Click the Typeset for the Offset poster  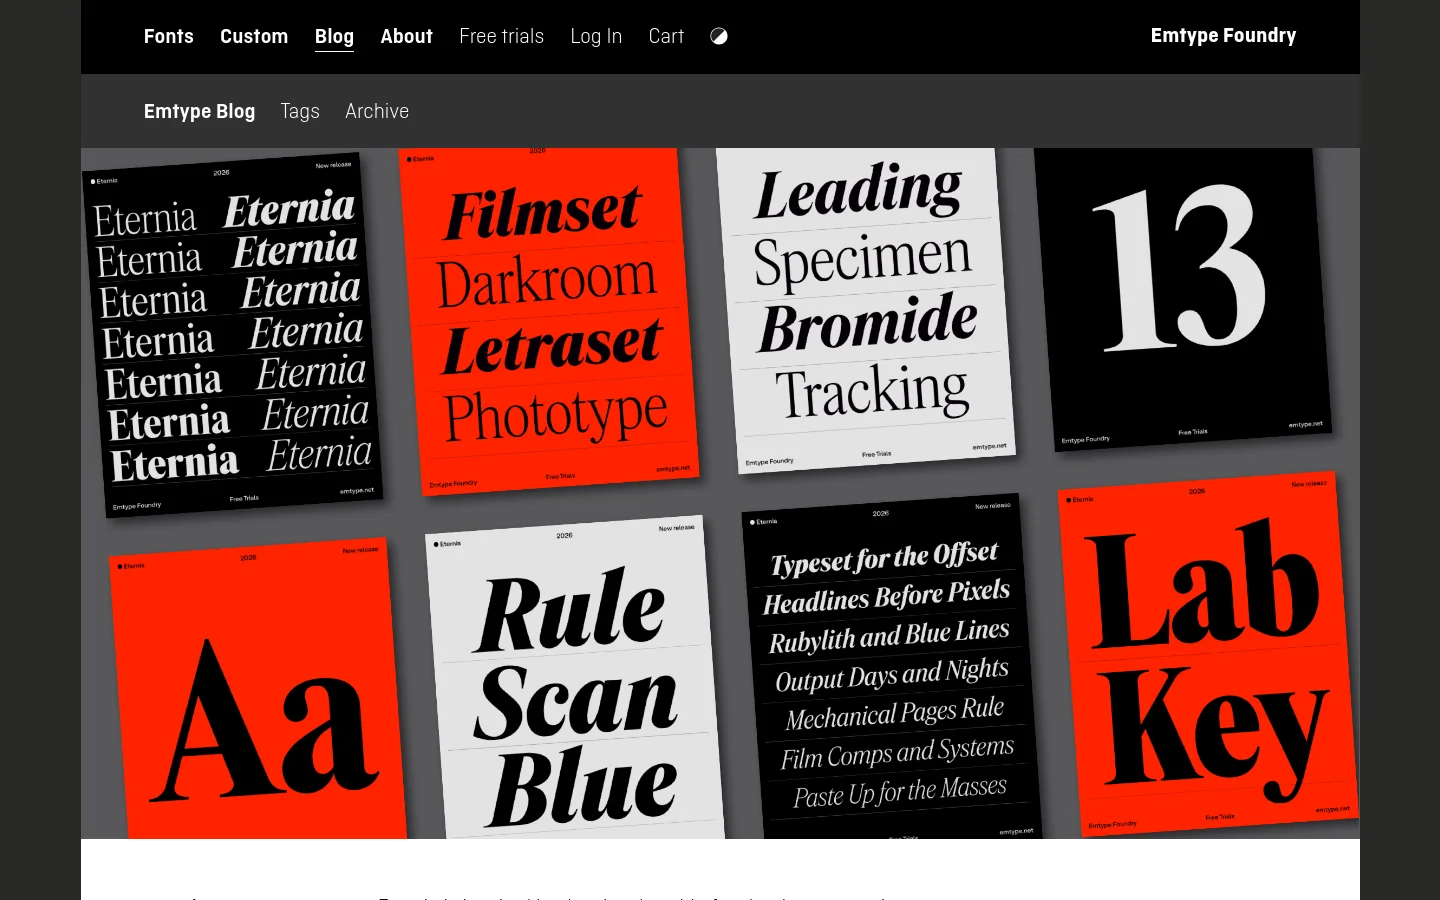(x=891, y=668)
